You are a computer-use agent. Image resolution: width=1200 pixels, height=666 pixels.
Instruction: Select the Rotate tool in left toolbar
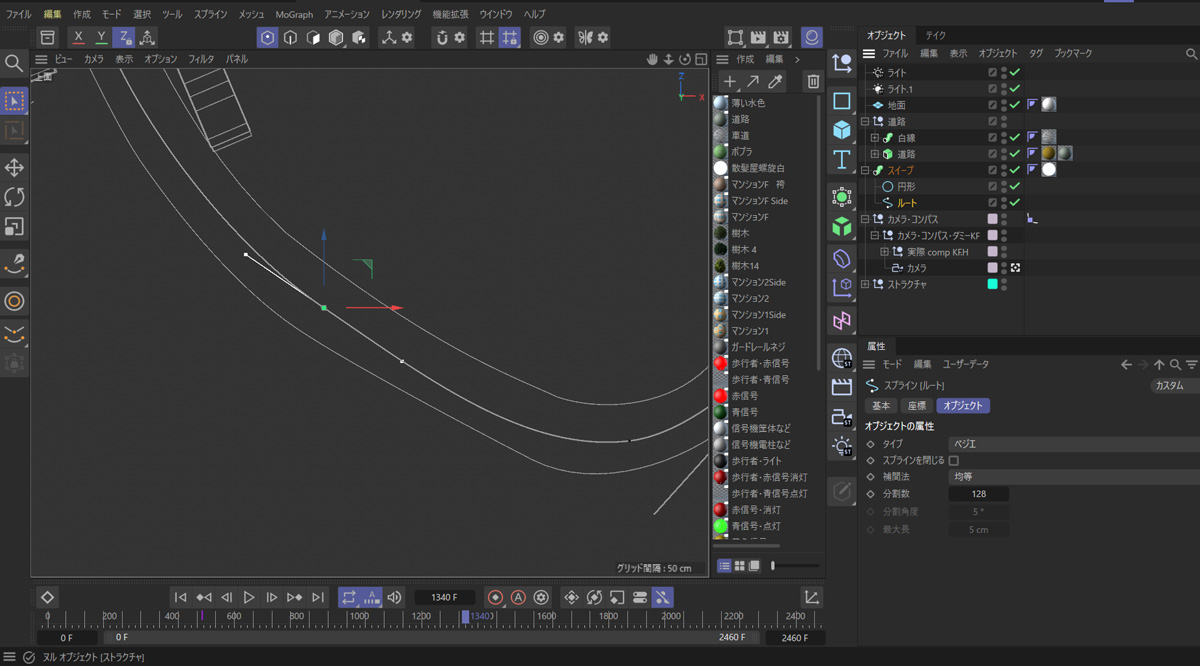[14, 197]
